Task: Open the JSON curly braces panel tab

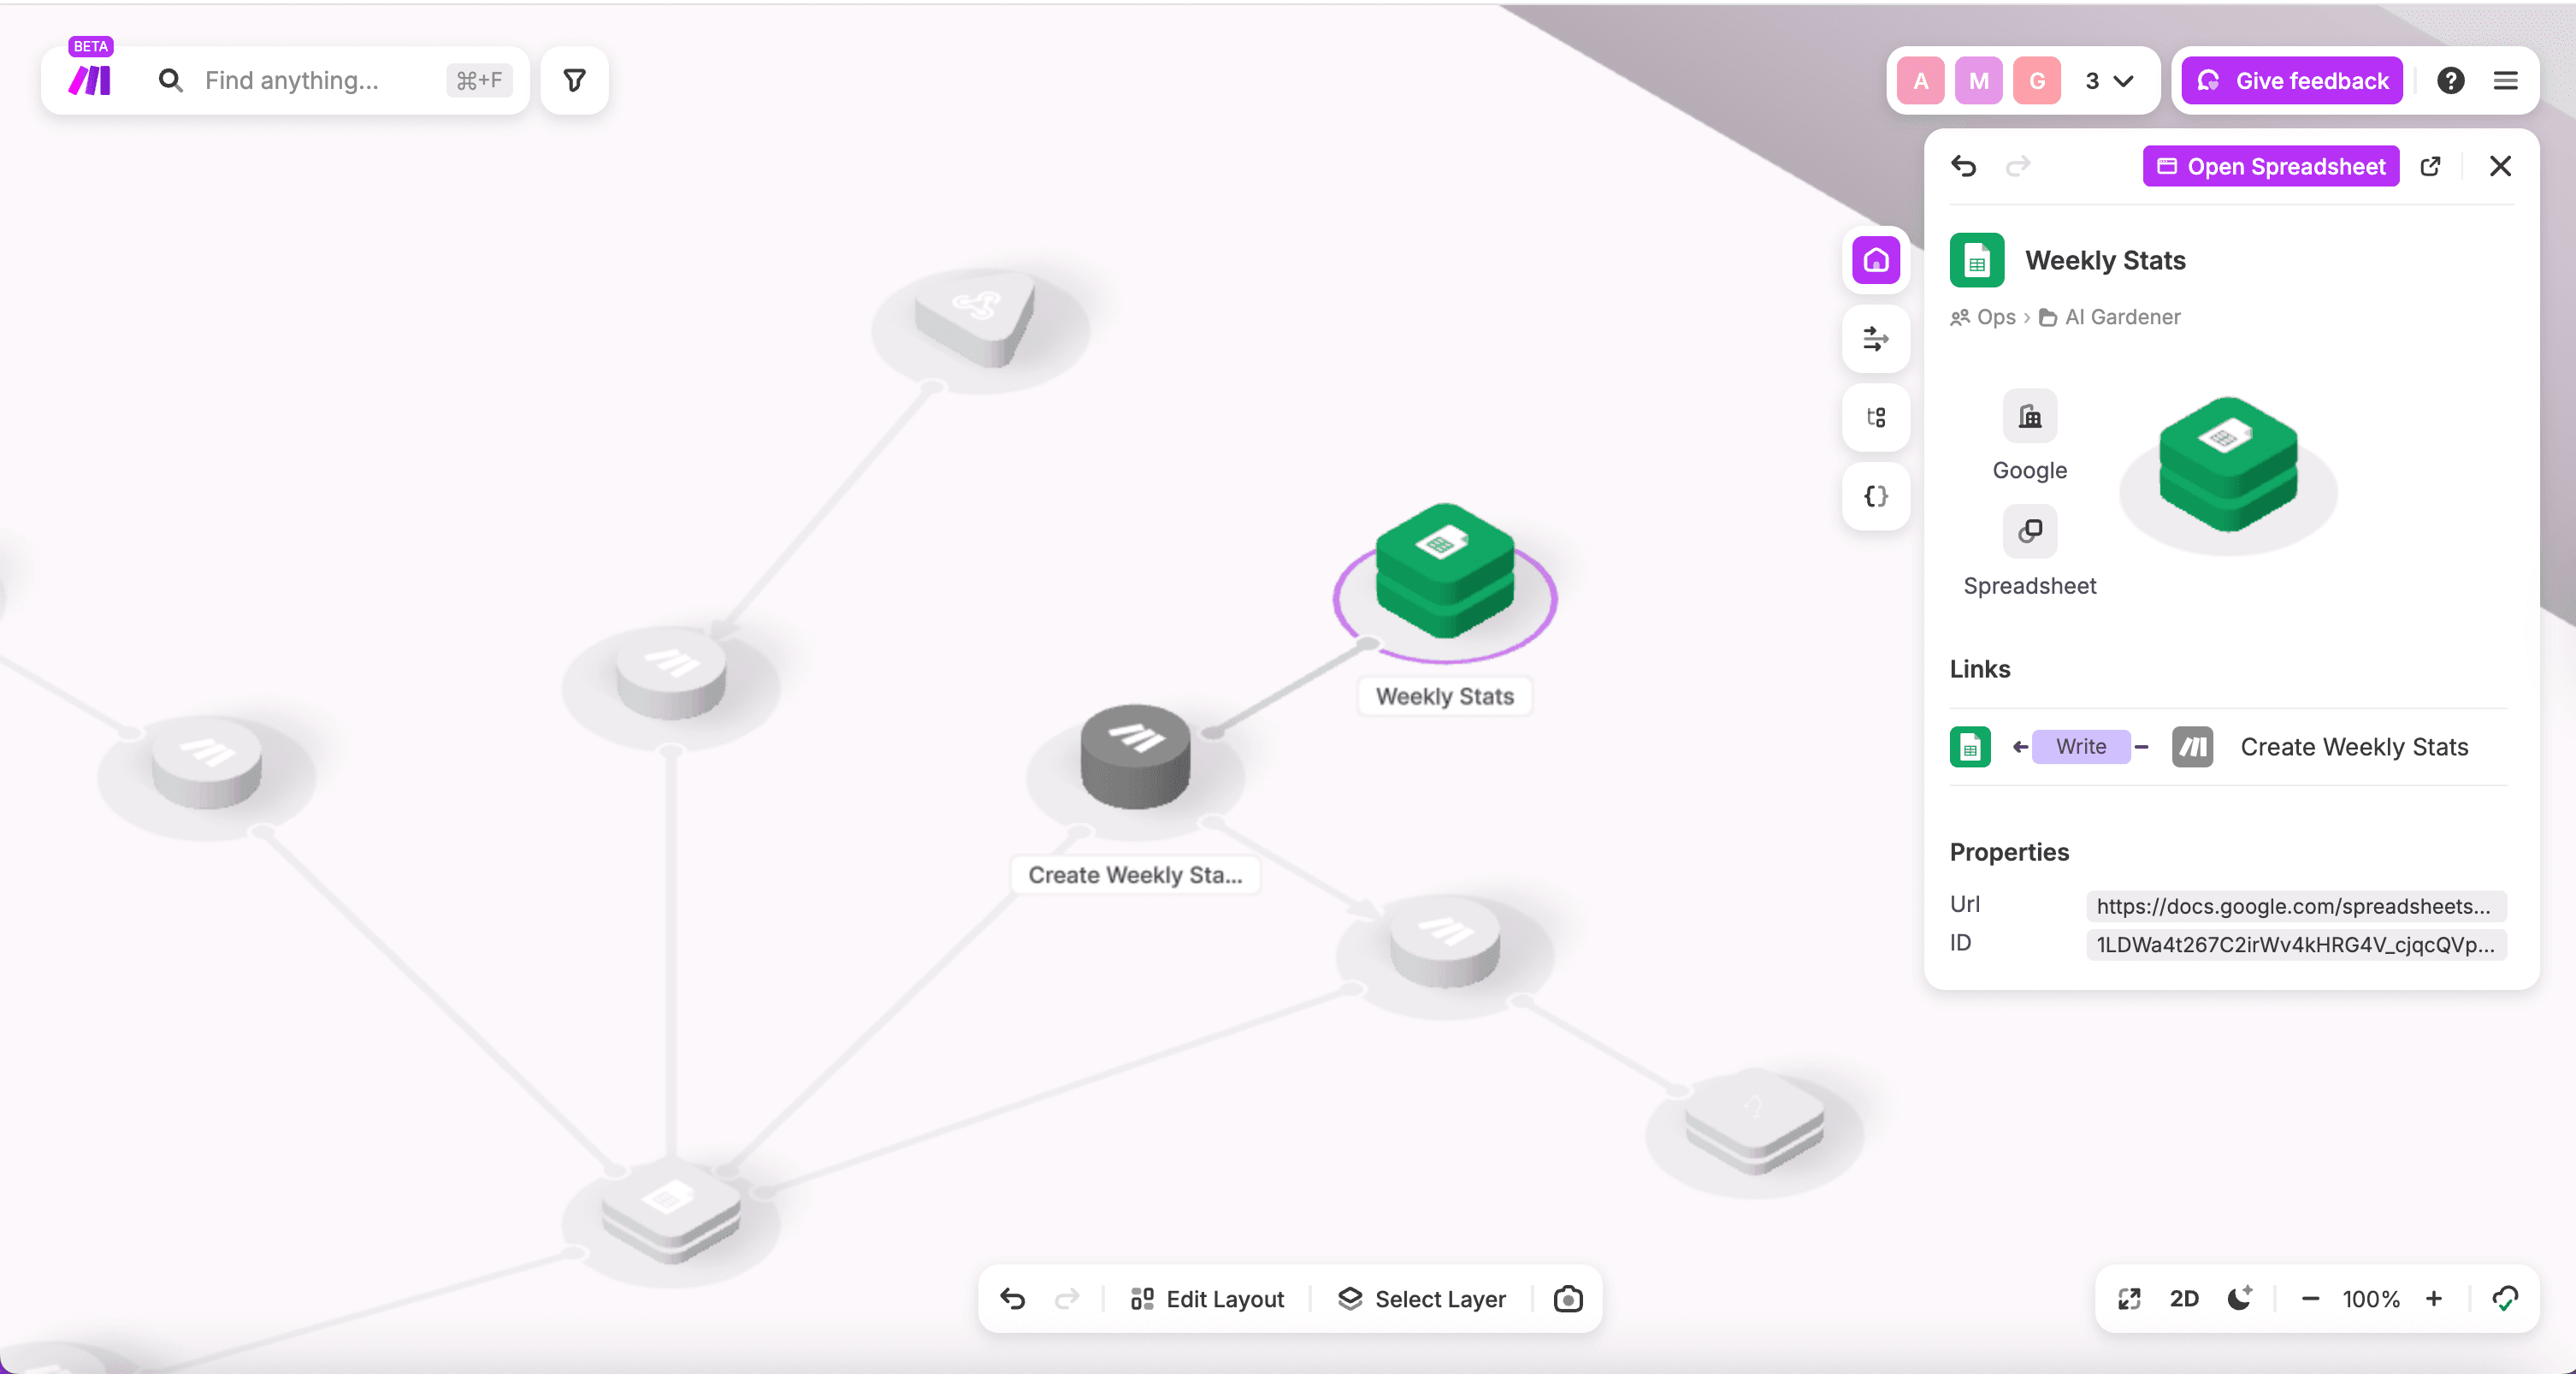Action: 1875,496
